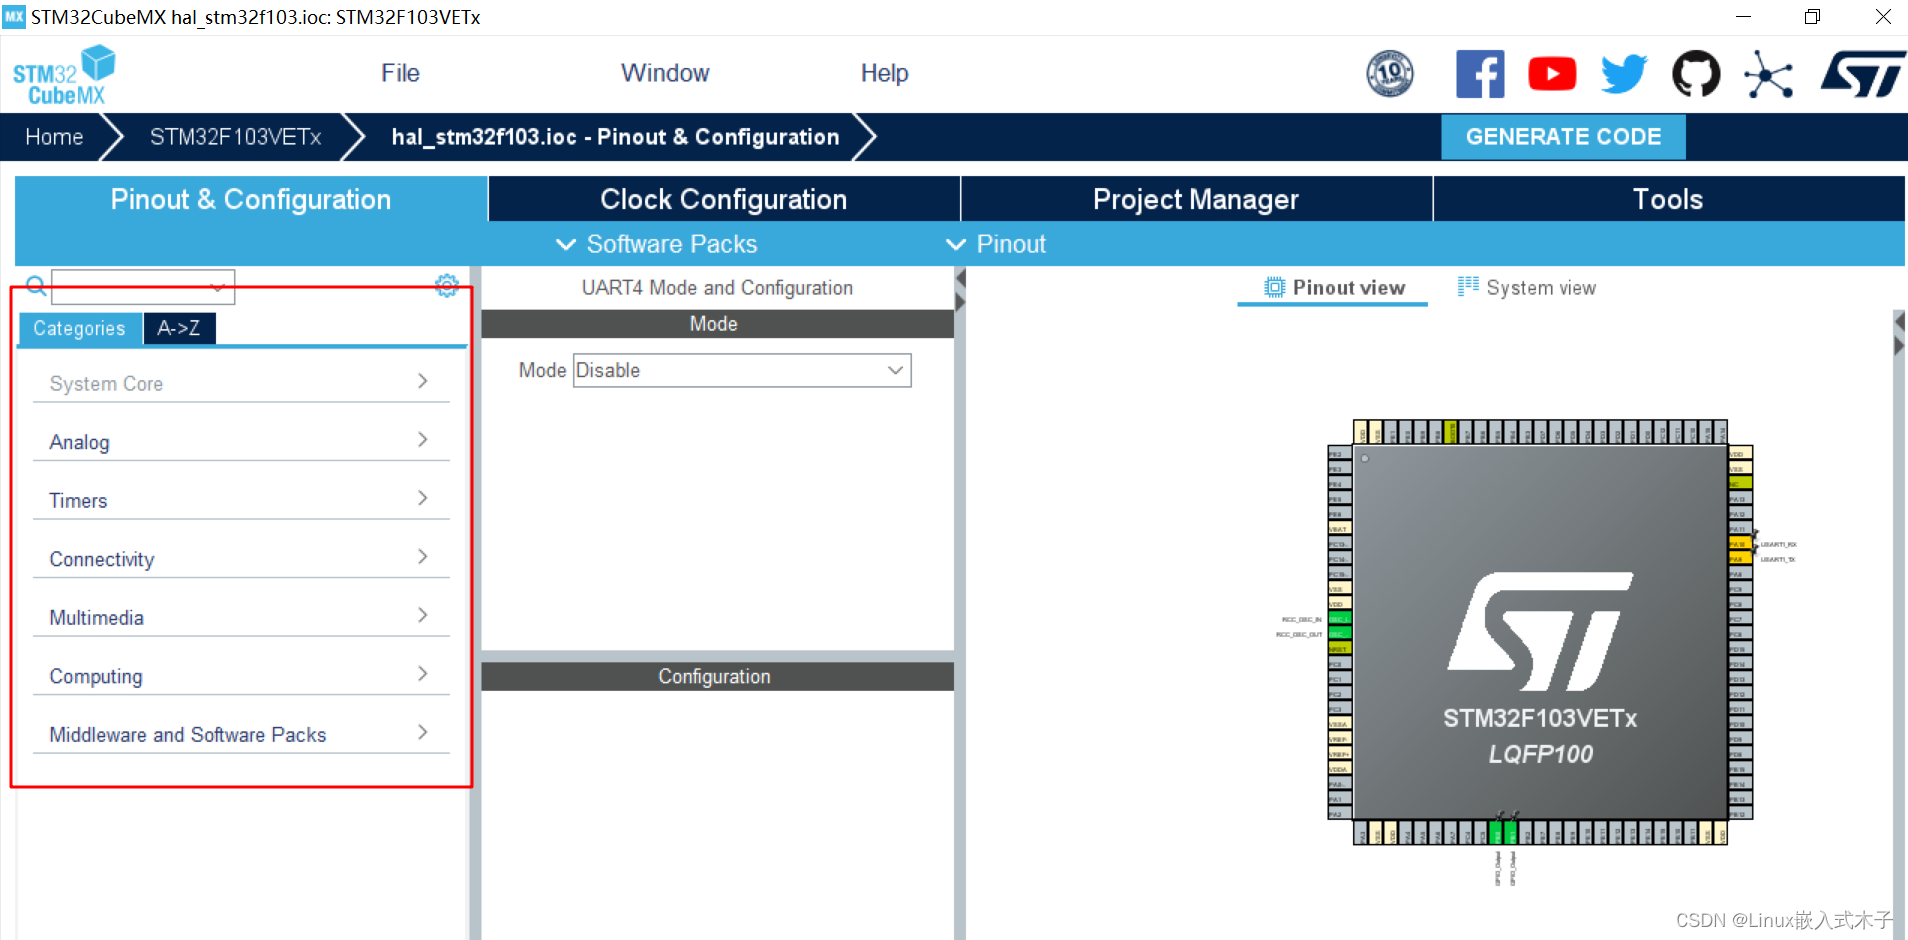Open the peripheral search combo box
This screenshot has width=1908, height=940.
[x=143, y=287]
